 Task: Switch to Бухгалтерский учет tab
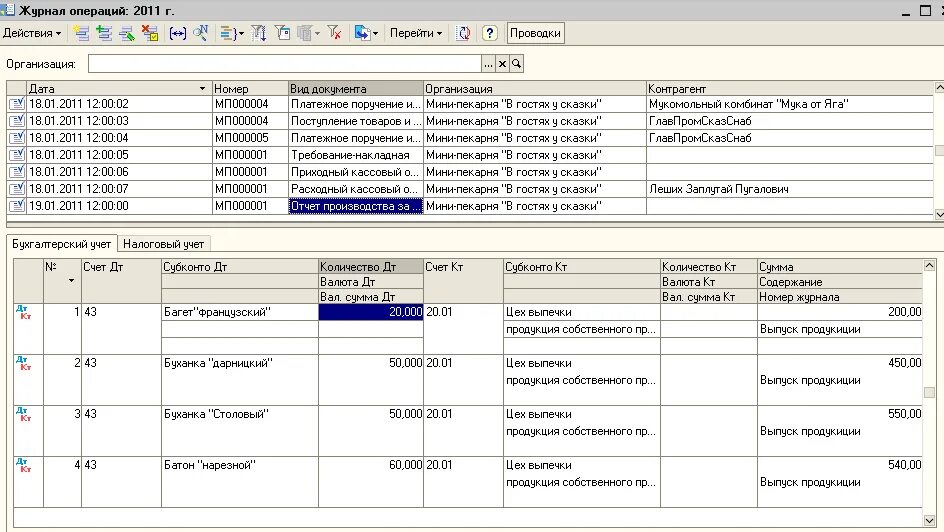click(x=61, y=244)
